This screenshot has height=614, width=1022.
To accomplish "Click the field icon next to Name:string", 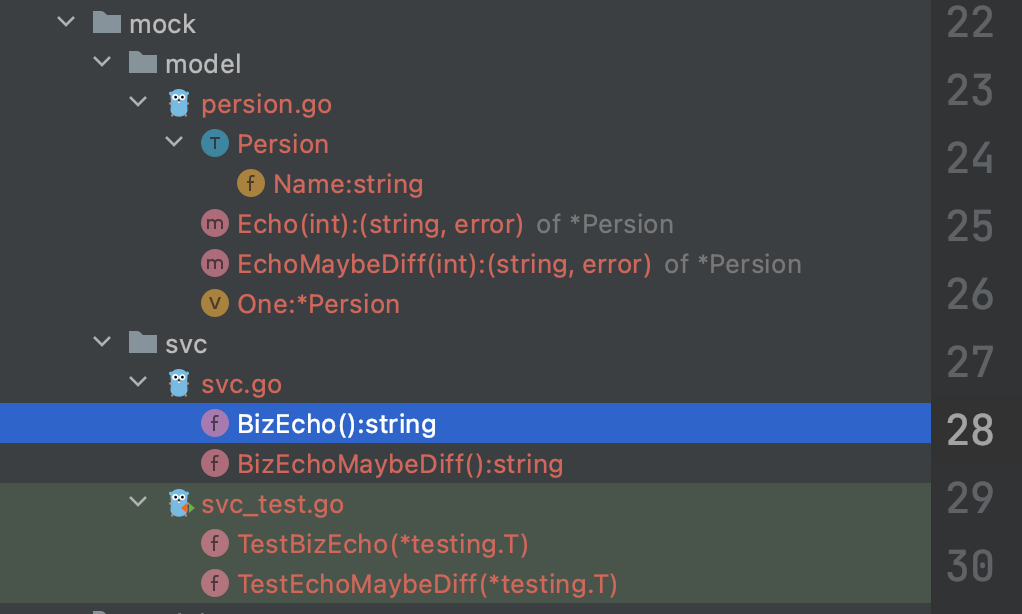I will click(x=250, y=183).
